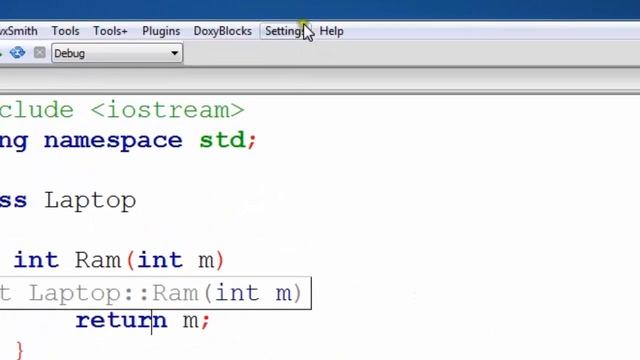Click '<iostream>' in the include line

pyautogui.click(x=167, y=110)
